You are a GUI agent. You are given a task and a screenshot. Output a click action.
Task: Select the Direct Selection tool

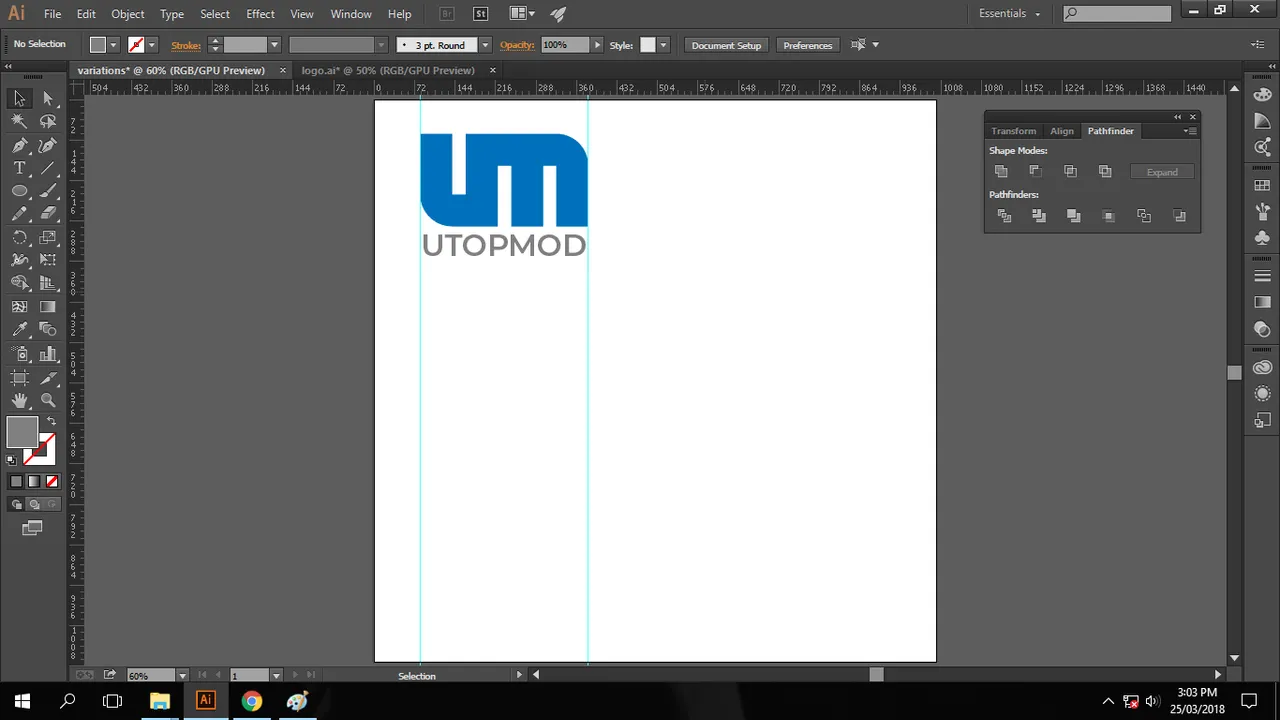(x=48, y=98)
